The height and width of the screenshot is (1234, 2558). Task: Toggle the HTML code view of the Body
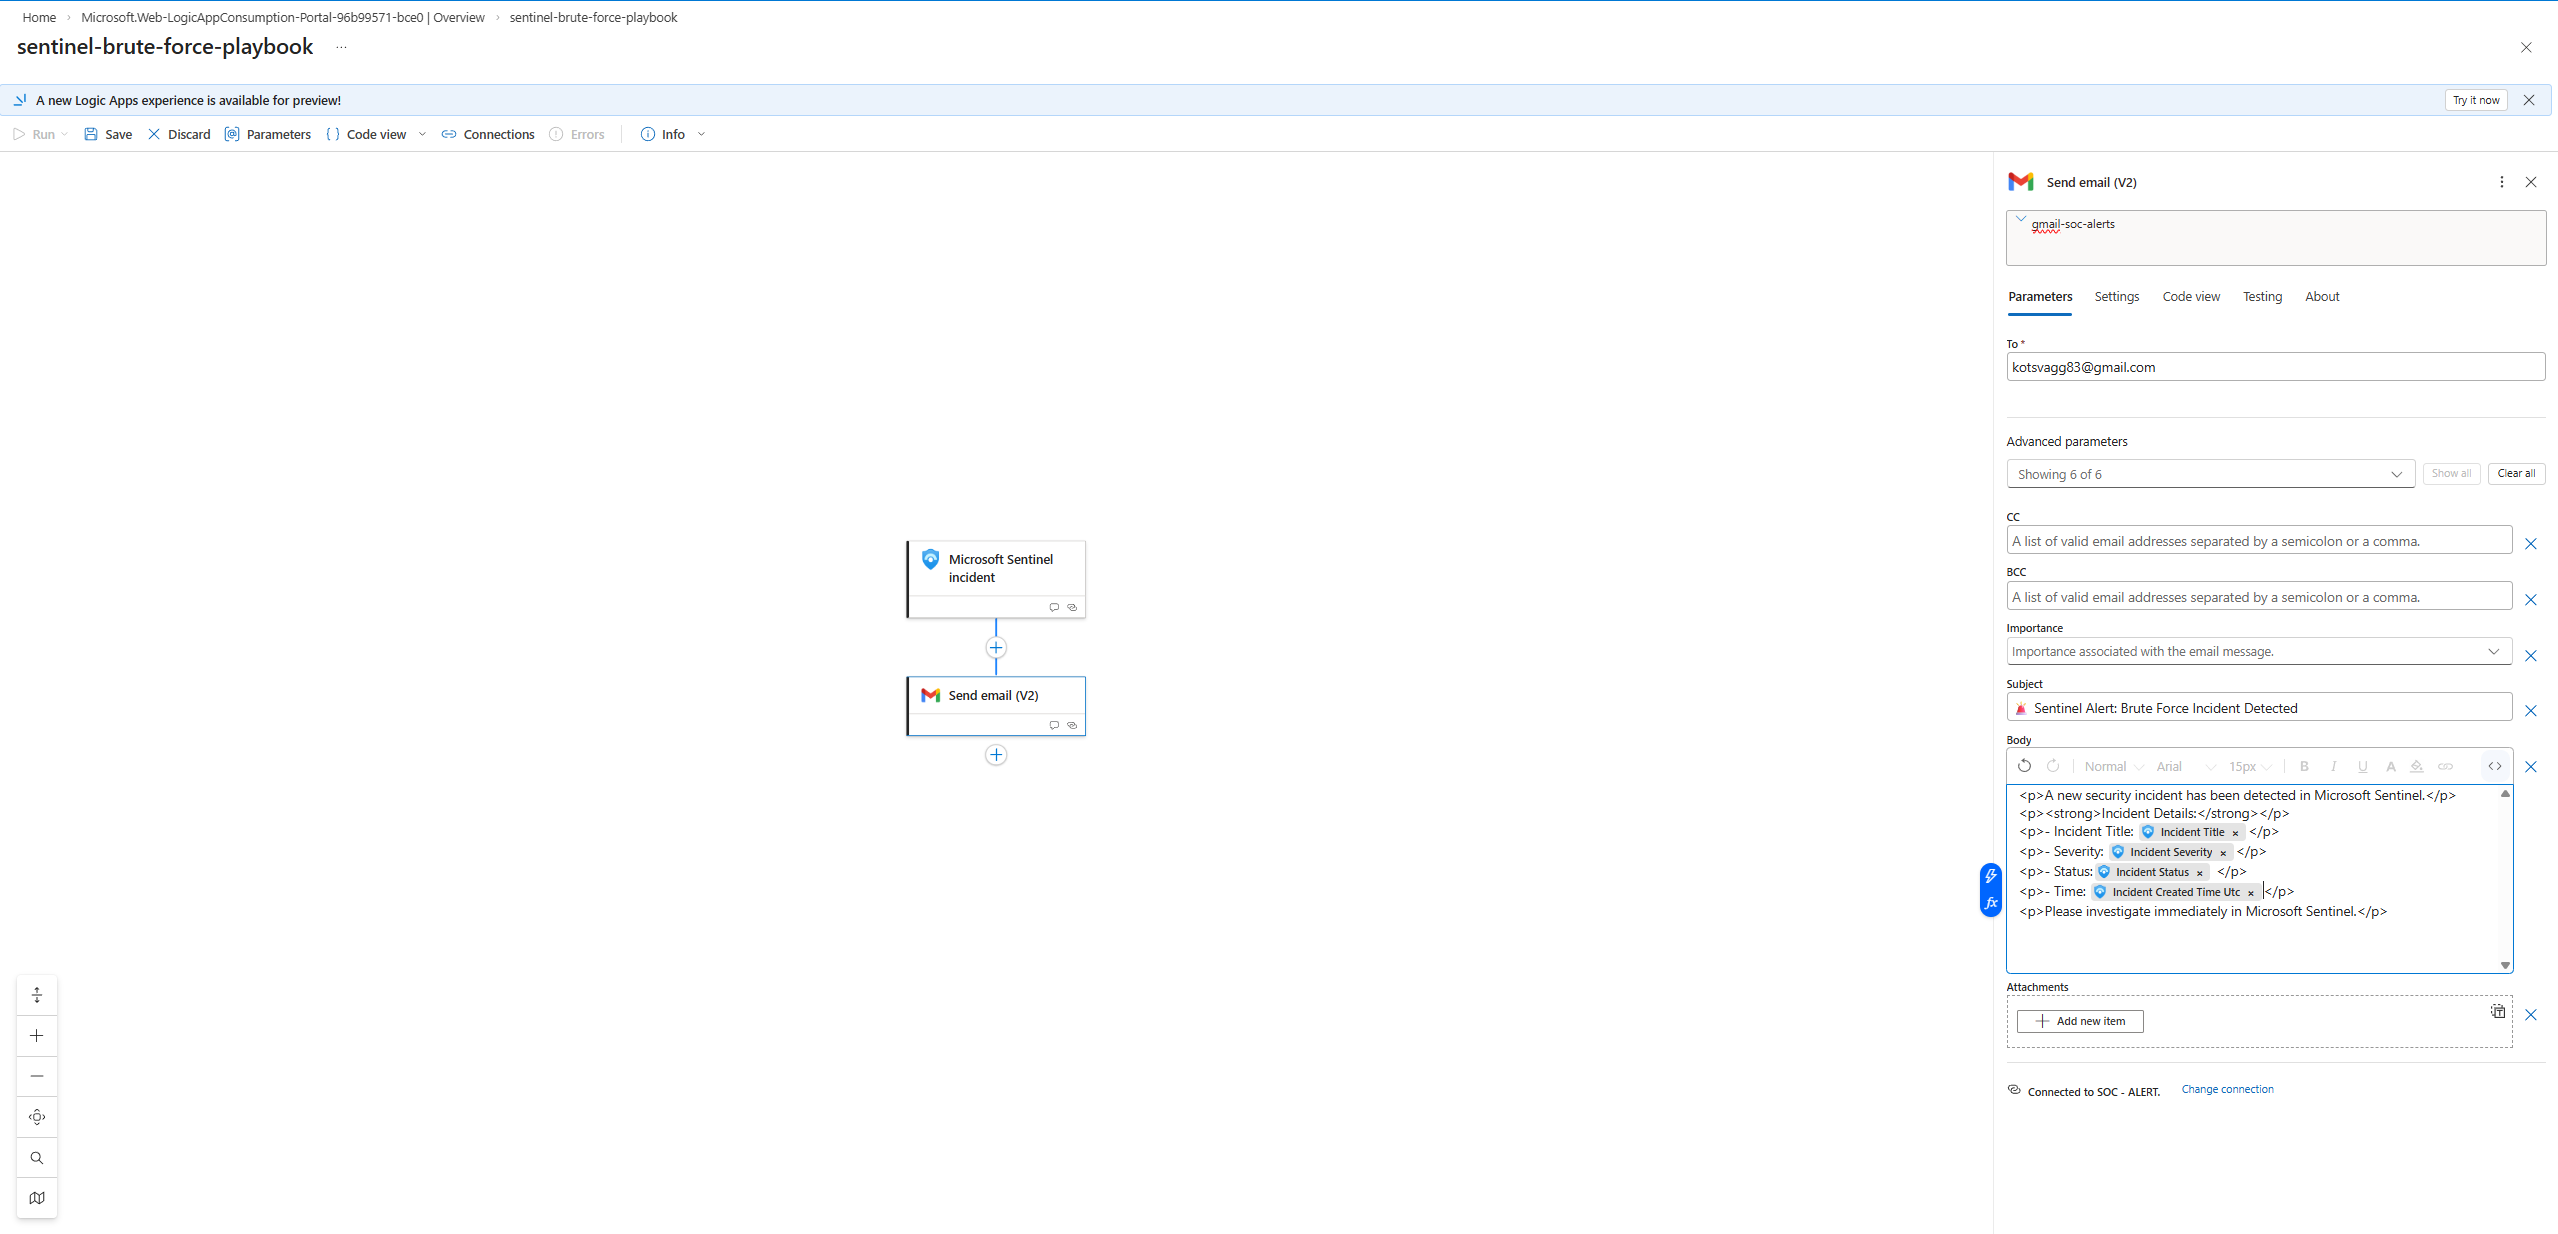point(2494,766)
